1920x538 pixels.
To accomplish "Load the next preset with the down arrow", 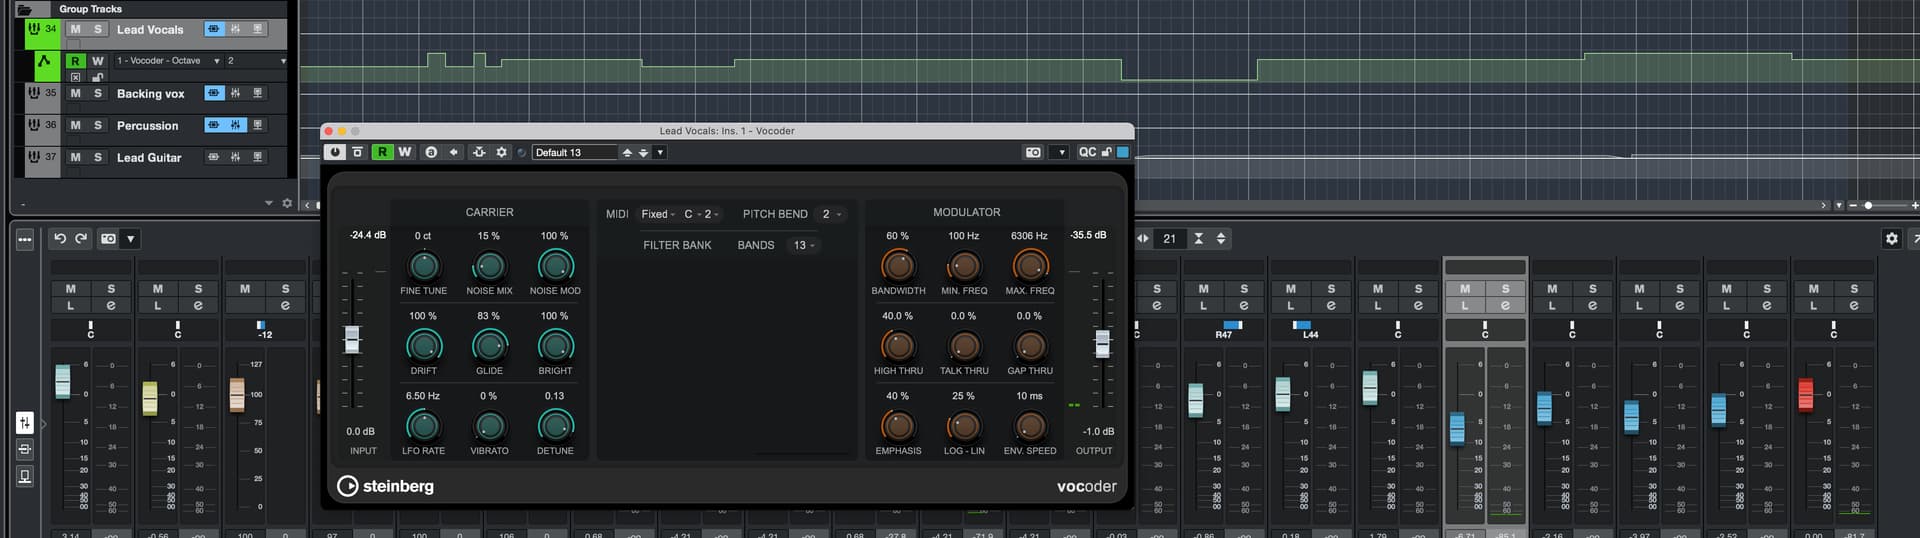I will click(644, 152).
